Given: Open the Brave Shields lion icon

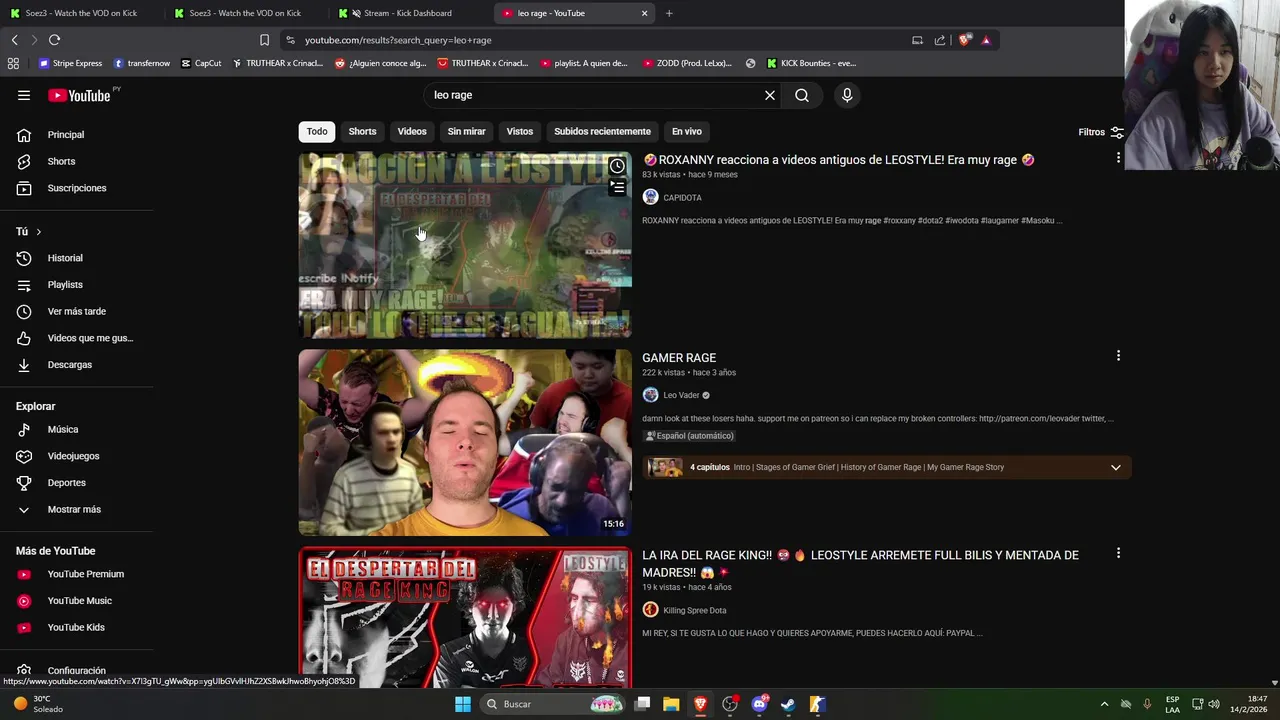Looking at the screenshot, I should tap(964, 40).
